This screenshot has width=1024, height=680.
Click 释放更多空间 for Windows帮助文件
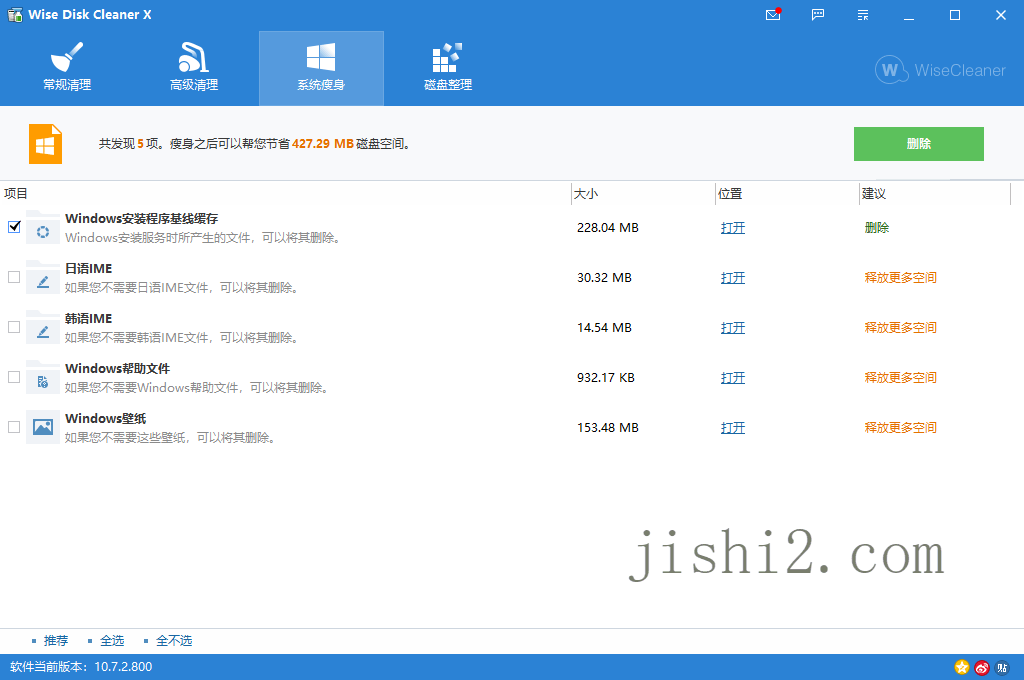[x=901, y=378]
